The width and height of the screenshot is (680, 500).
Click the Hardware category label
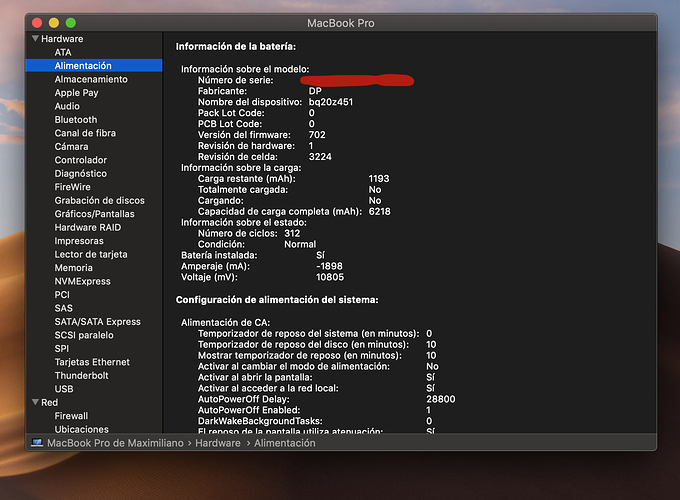62,39
